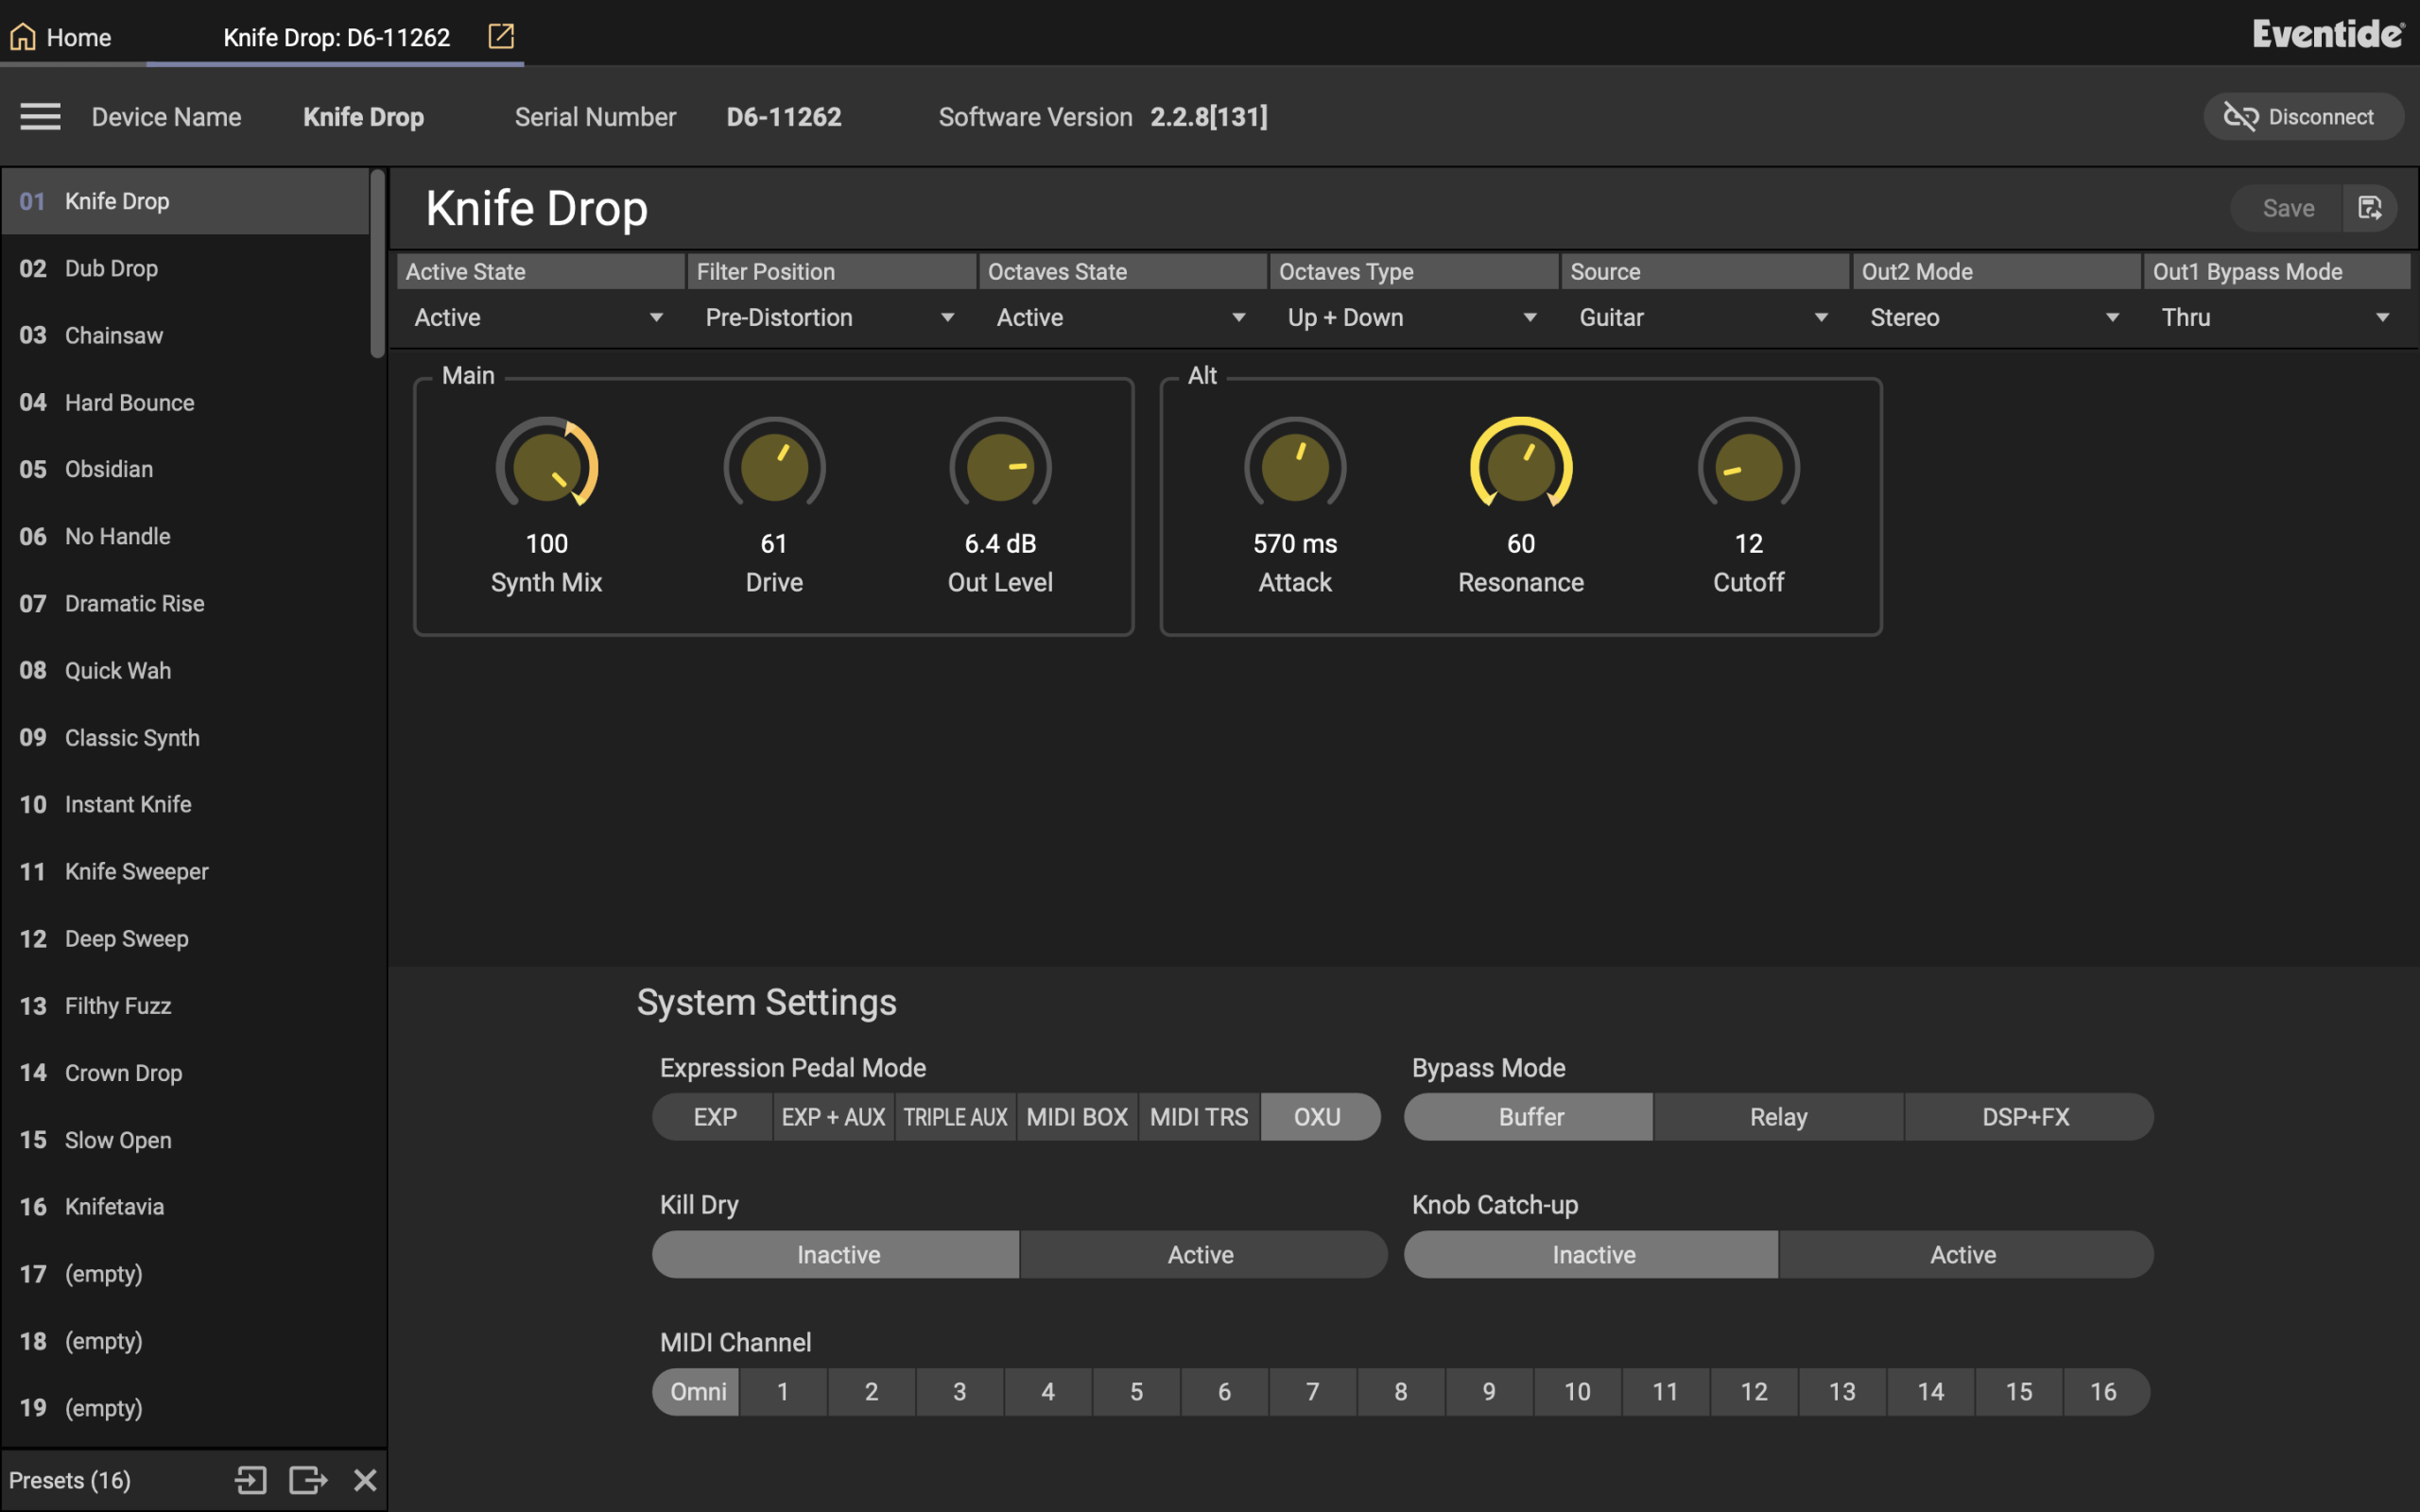Close the presets panel with X icon
The image size is (2420, 1512).
coord(365,1480)
